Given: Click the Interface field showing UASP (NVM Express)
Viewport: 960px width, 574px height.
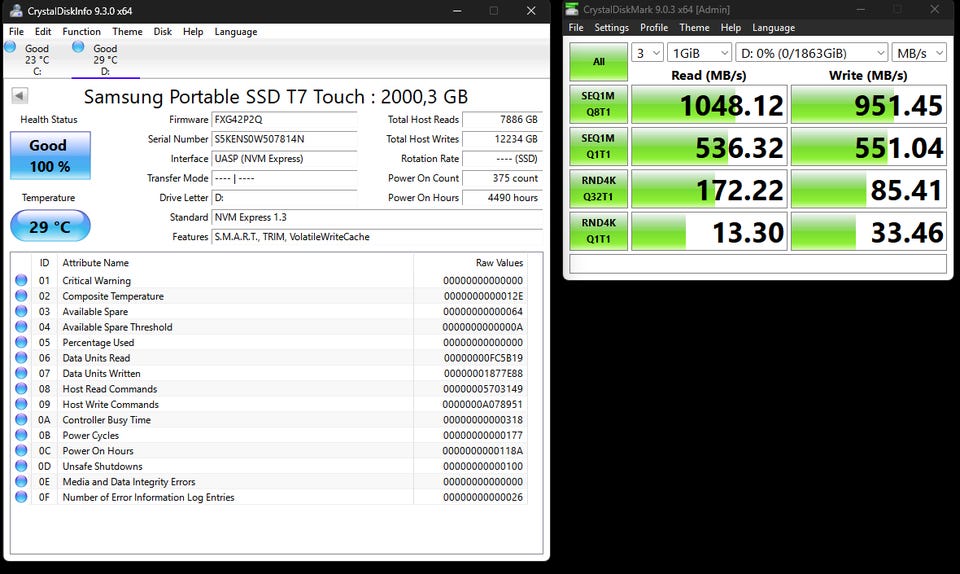Looking at the screenshot, I should tap(285, 158).
